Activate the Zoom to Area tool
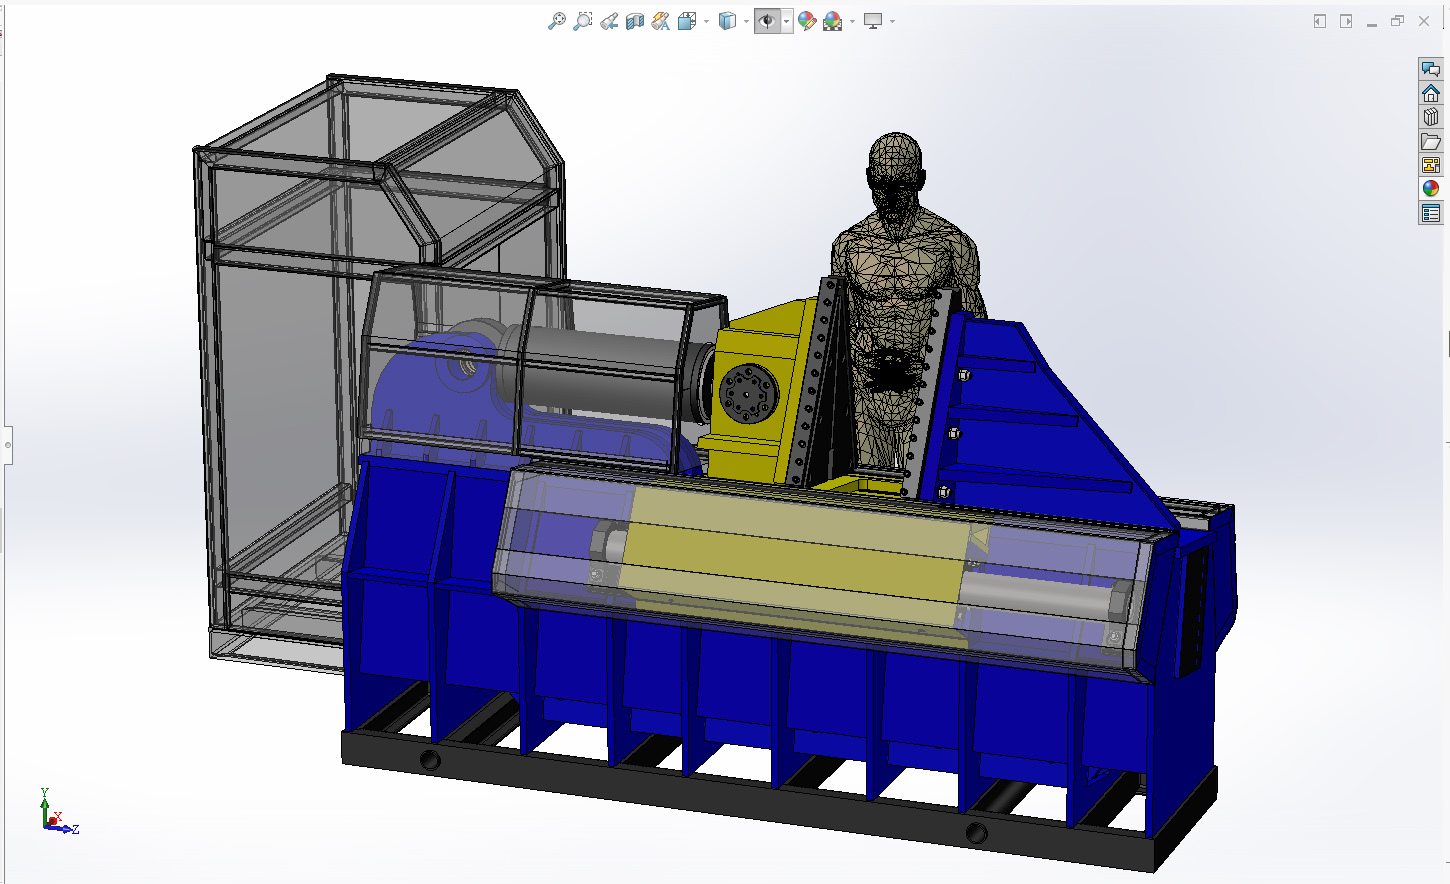This screenshot has height=884, width=1450. click(583, 21)
